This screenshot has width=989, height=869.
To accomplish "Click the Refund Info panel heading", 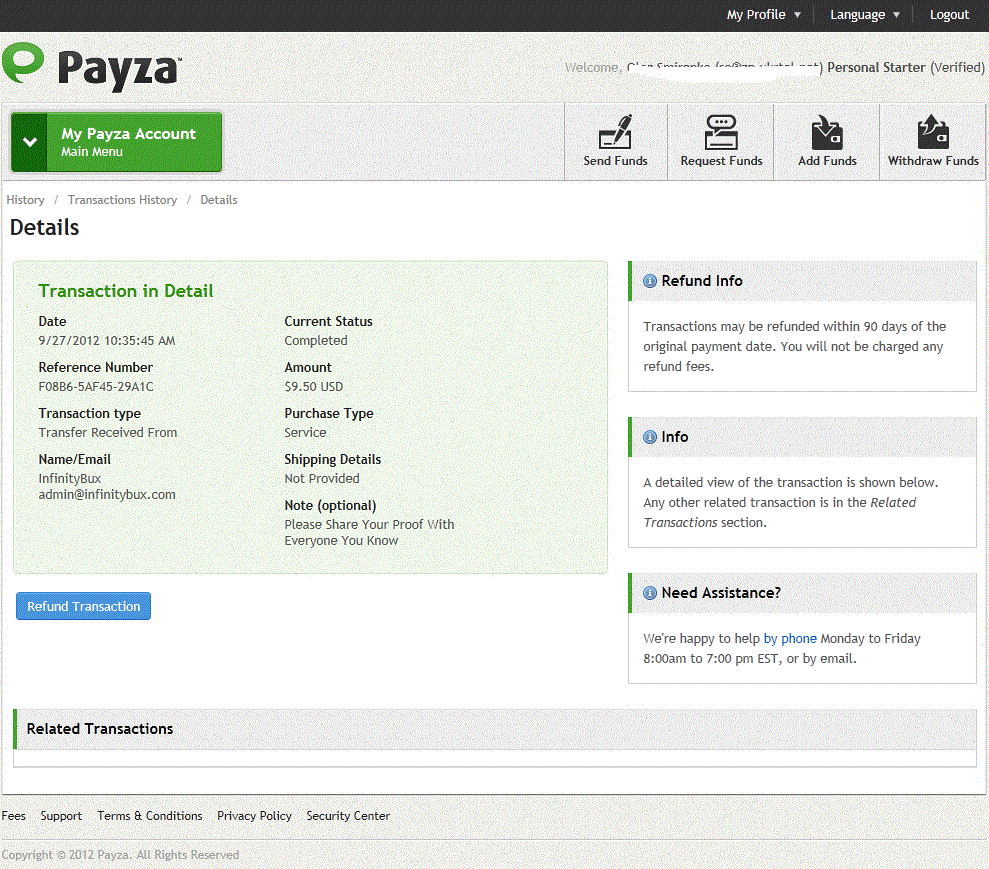I will (x=701, y=281).
